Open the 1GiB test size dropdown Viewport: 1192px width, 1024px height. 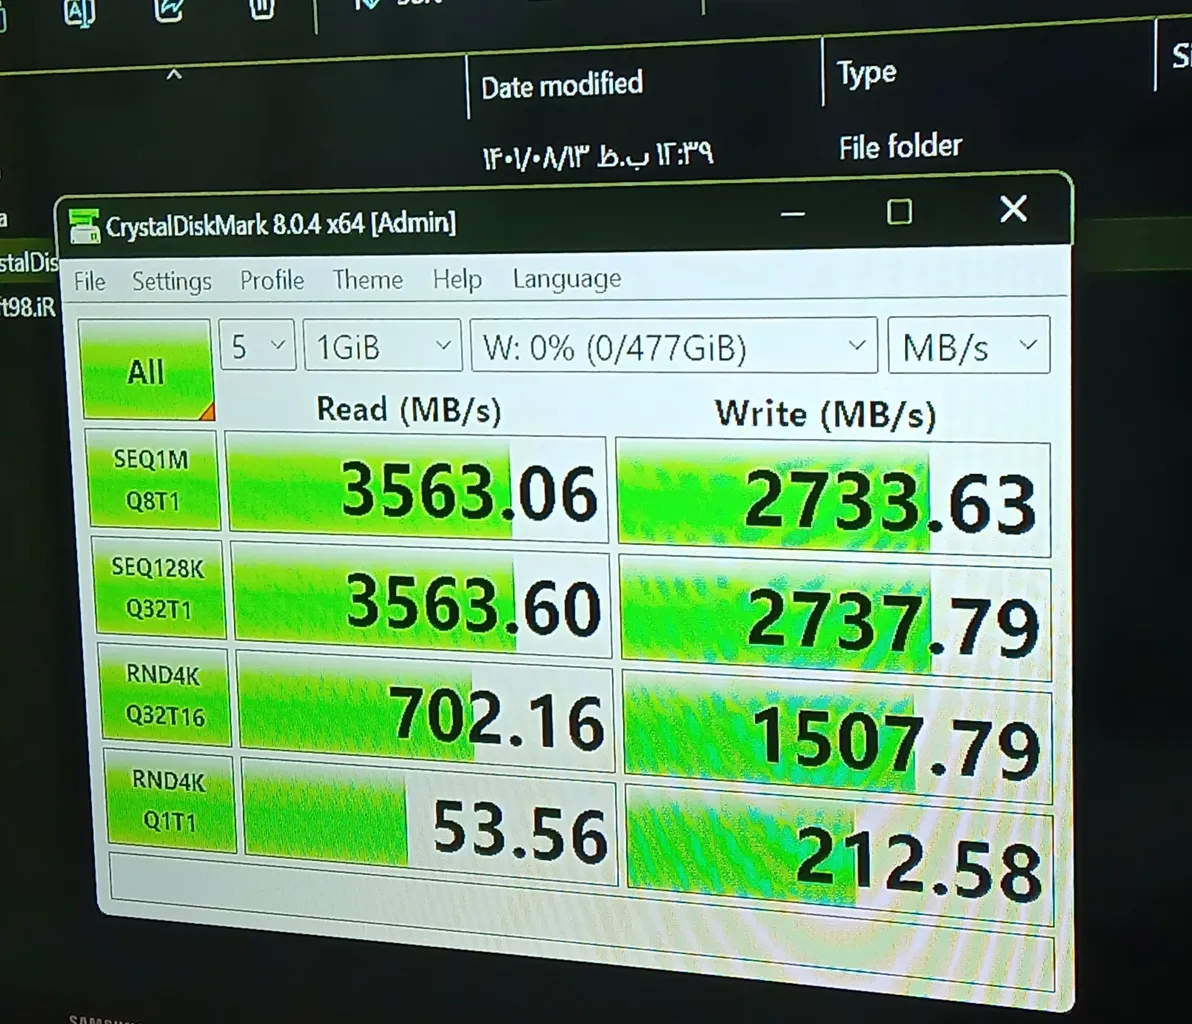382,346
